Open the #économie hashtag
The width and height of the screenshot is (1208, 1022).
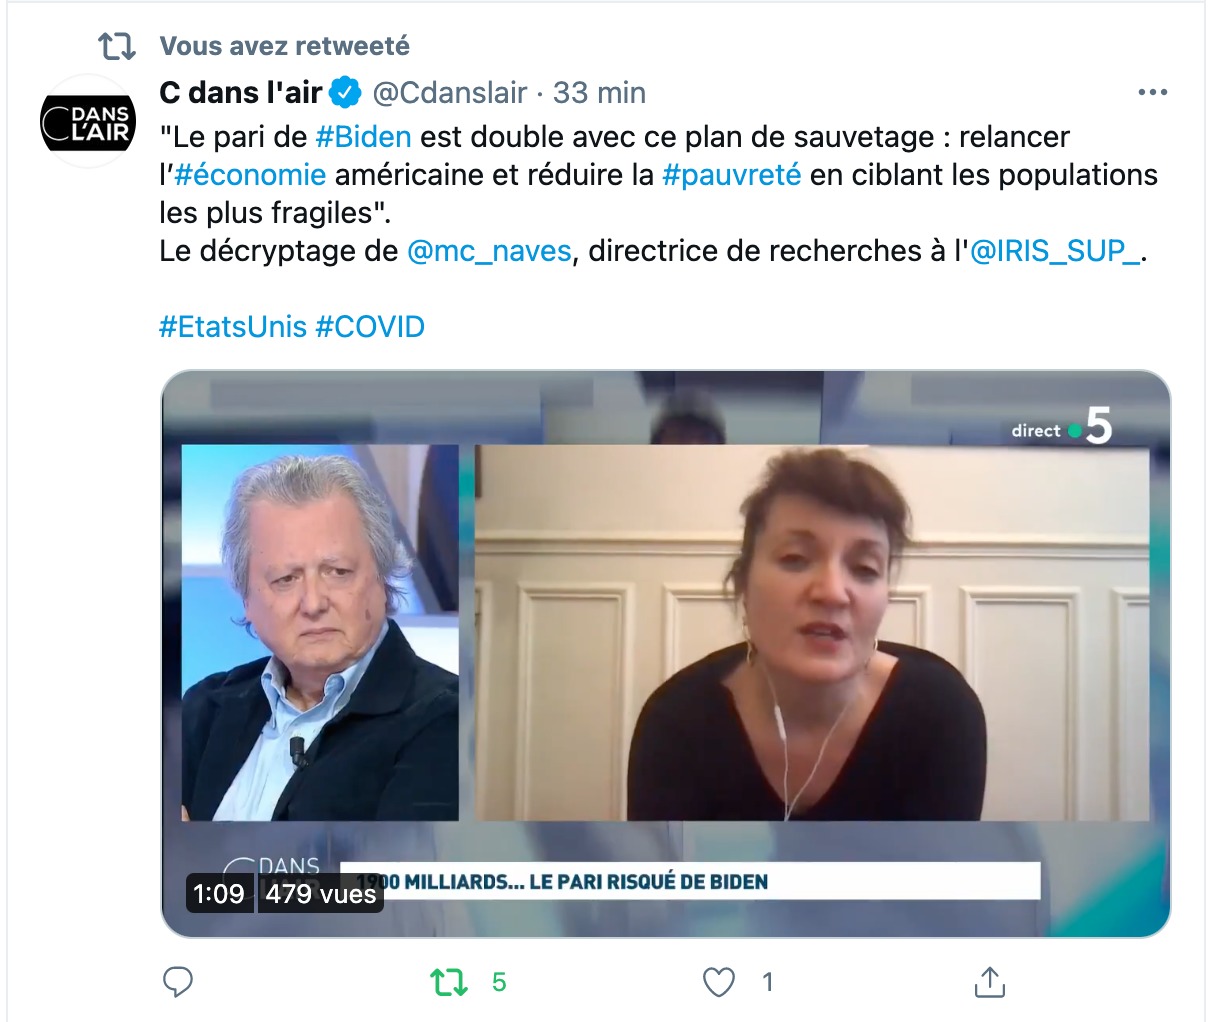point(250,175)
